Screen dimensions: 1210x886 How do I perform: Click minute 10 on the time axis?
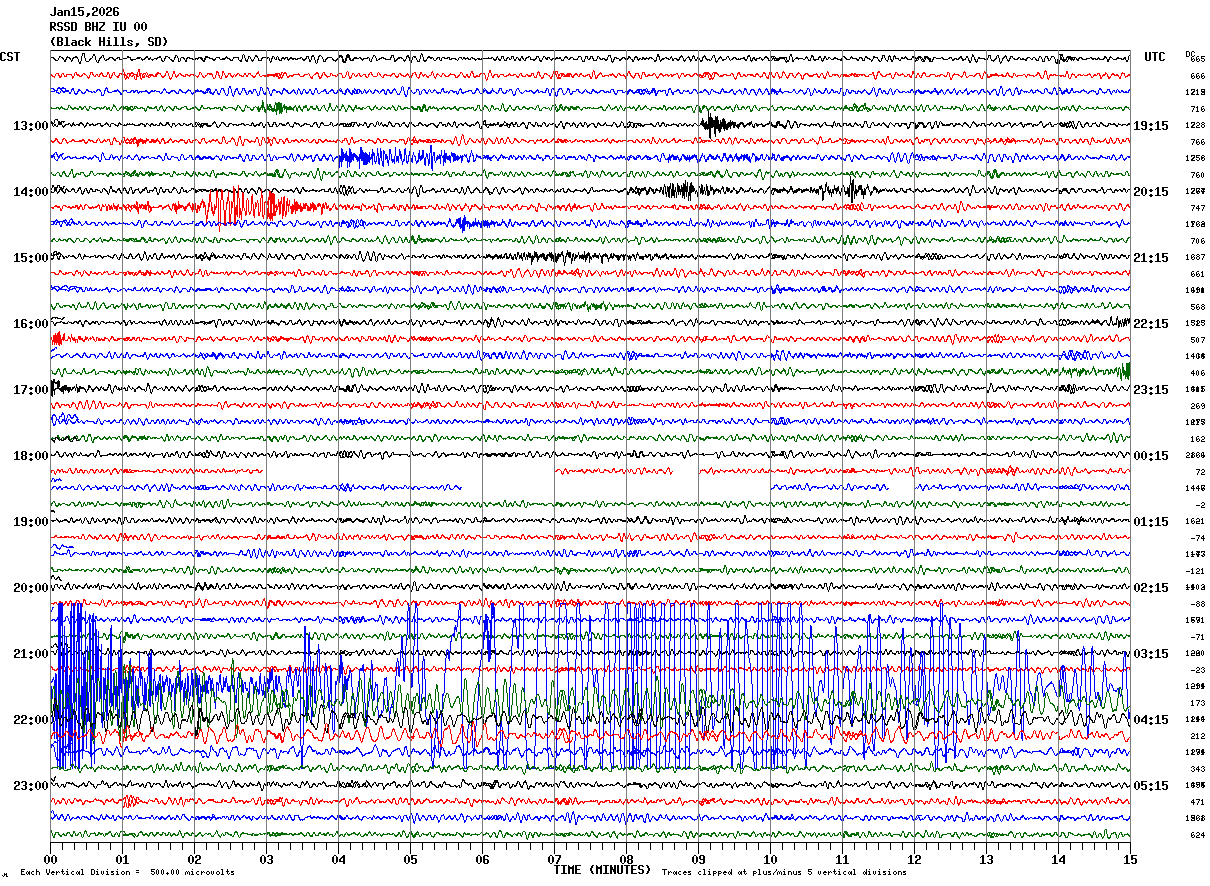coord(770,859)
